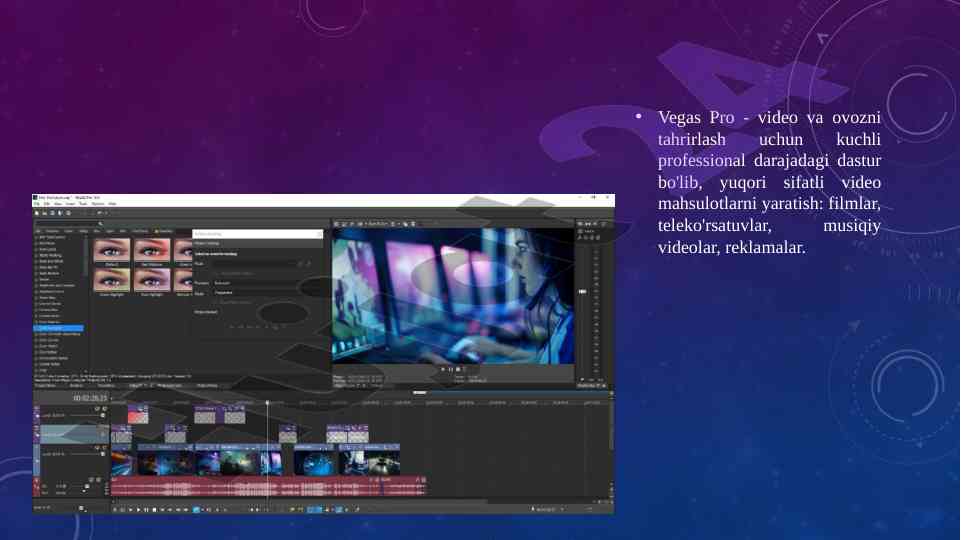Screen dimensions: 961x540
Task: Mute the top video track
Action: (x=97, y=409)
